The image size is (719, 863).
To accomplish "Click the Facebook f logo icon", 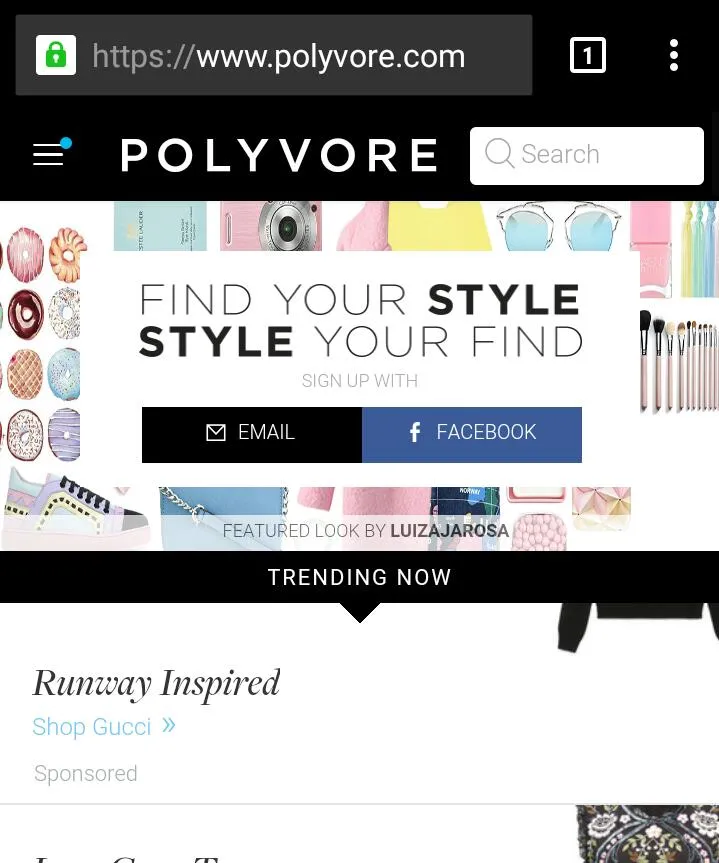I will (415, 433).
